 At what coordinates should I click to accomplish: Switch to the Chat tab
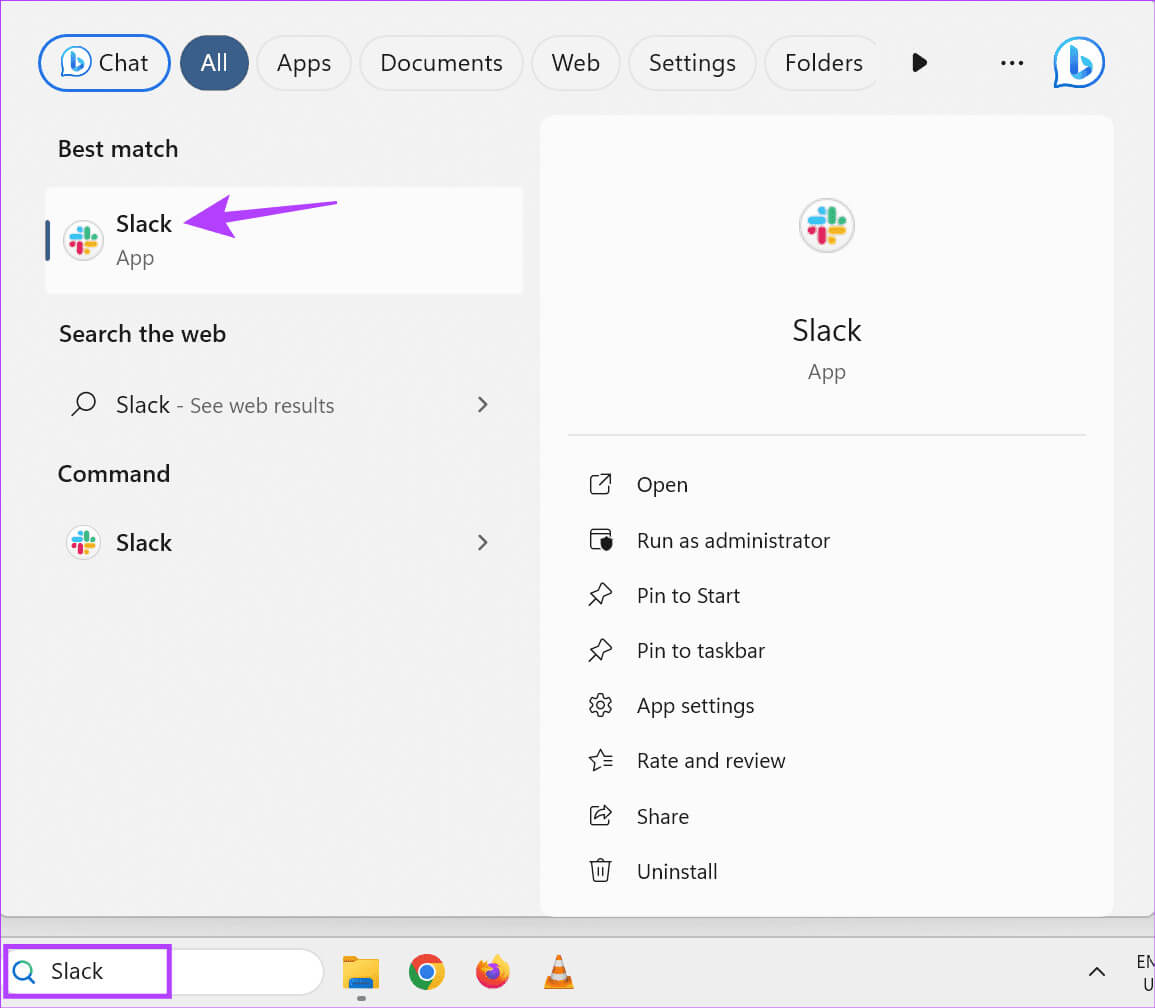105,63
